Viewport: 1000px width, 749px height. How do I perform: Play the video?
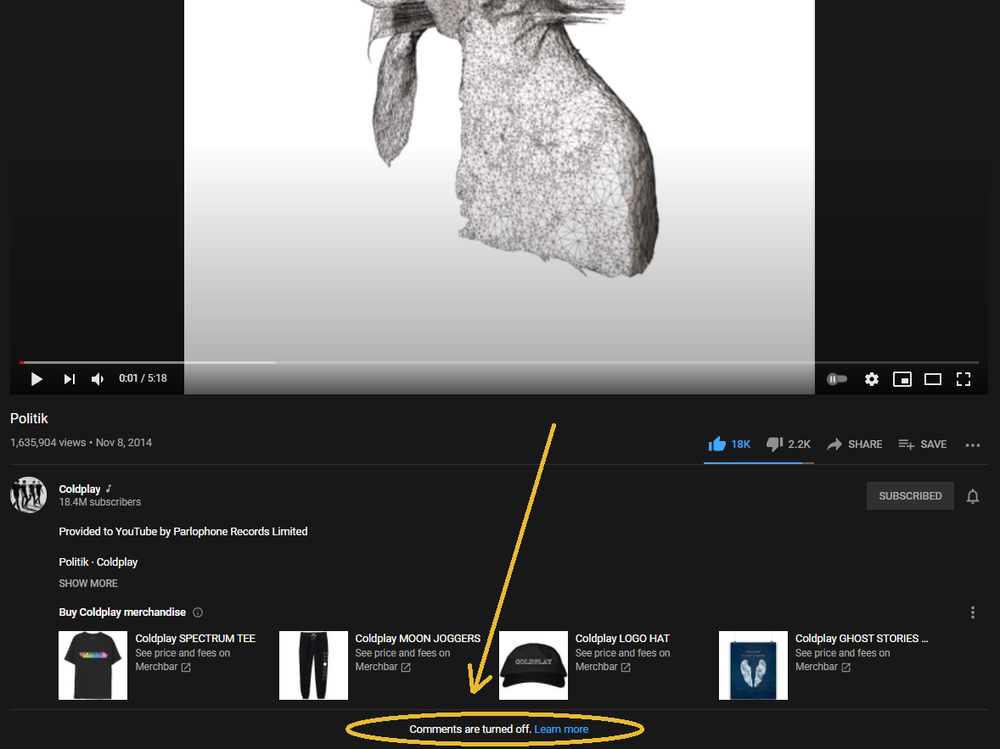coord(36,379)
